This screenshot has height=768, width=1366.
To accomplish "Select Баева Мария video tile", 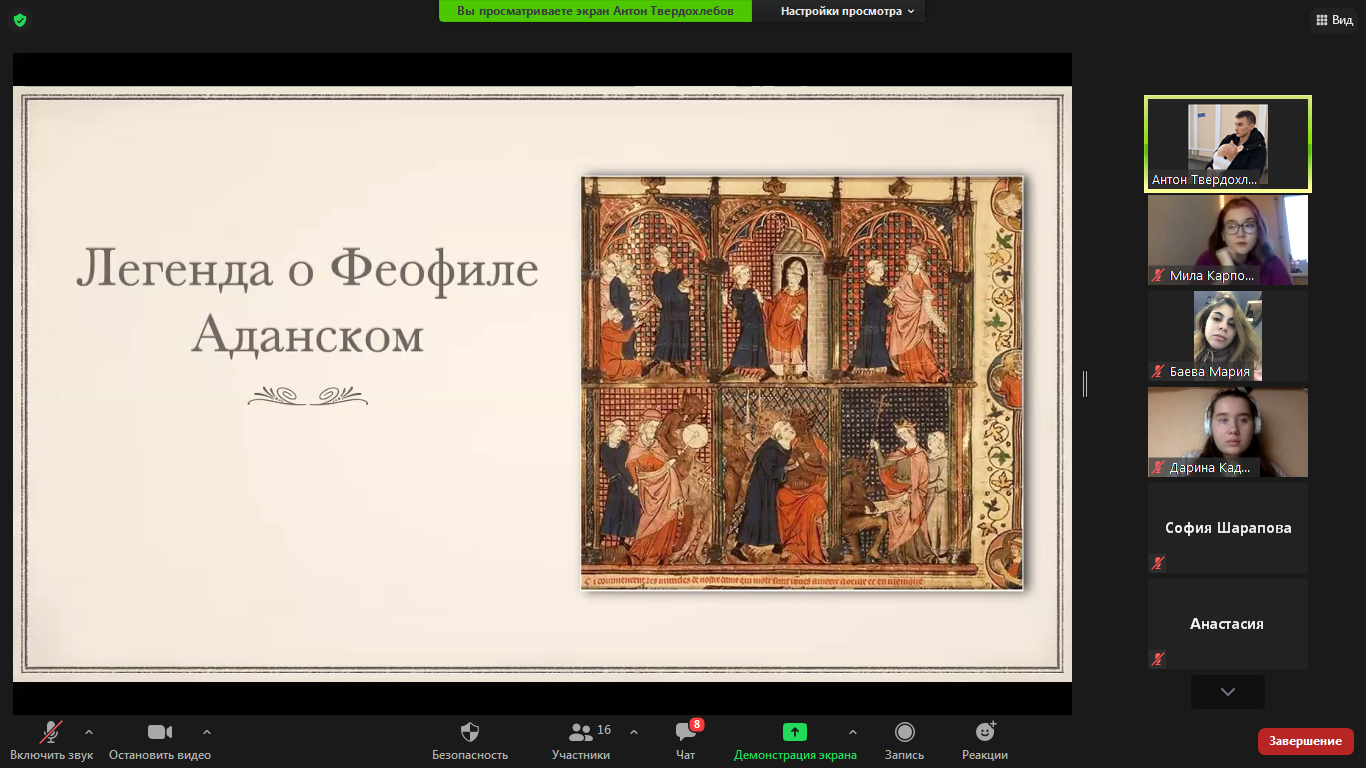I will tap(1228, 336).
